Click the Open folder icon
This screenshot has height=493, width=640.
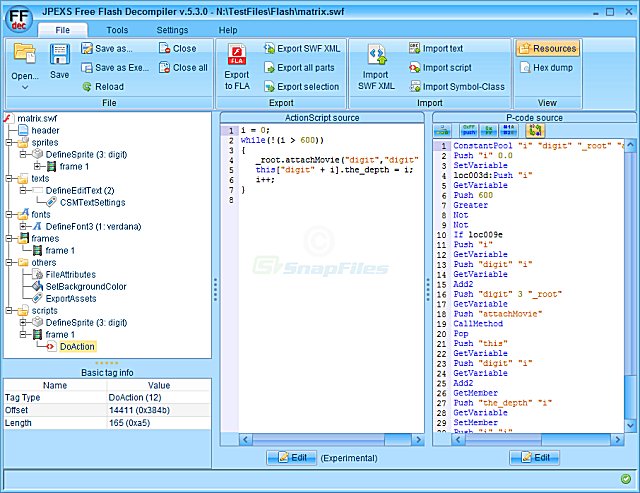[24, 54]
